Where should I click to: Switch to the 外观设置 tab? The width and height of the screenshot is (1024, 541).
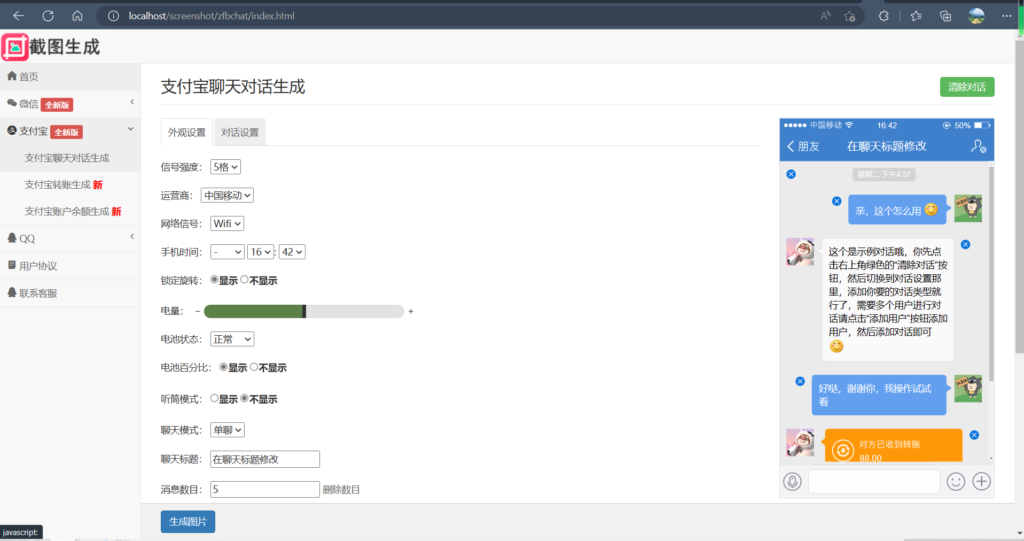click(x=187, y=132)
